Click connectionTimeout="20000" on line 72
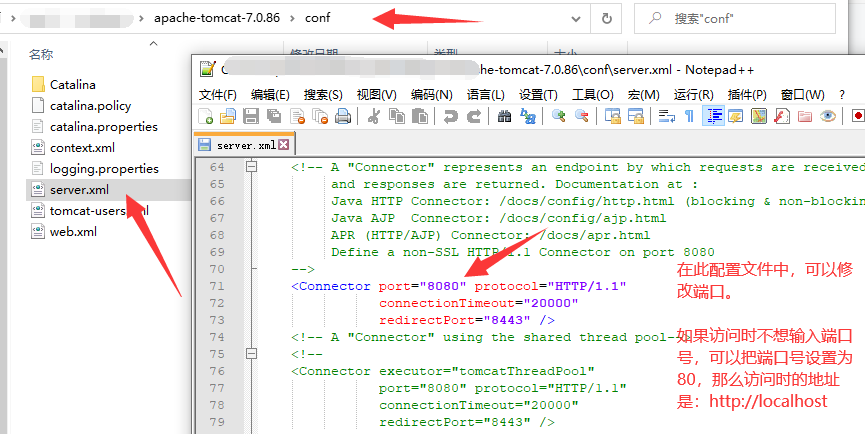 (x=478, y=303)
